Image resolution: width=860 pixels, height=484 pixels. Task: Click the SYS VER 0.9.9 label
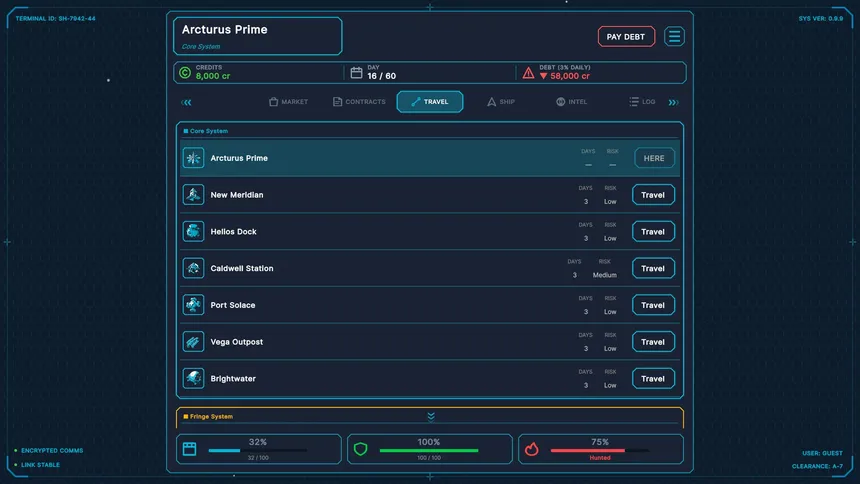tap(821, 19)
